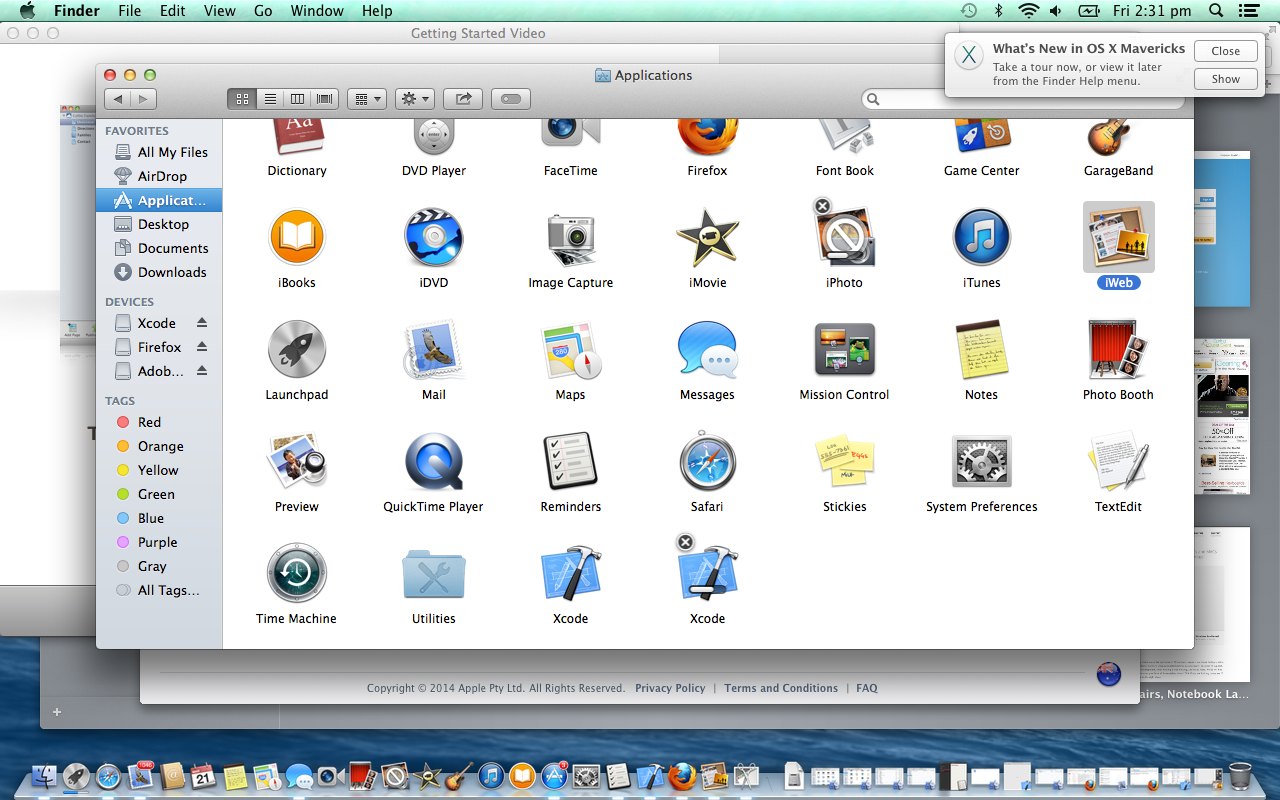Open the Window menu
This screenshot has height=800, width=1280.
[316, 11]
